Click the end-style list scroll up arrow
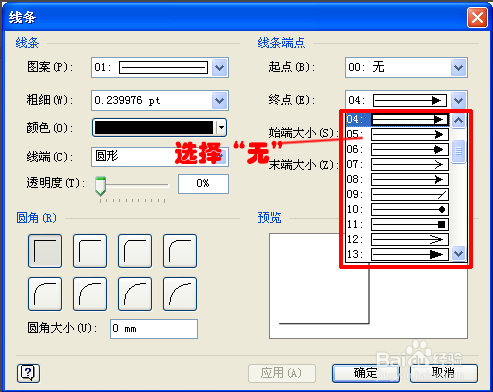 (459, 120)
